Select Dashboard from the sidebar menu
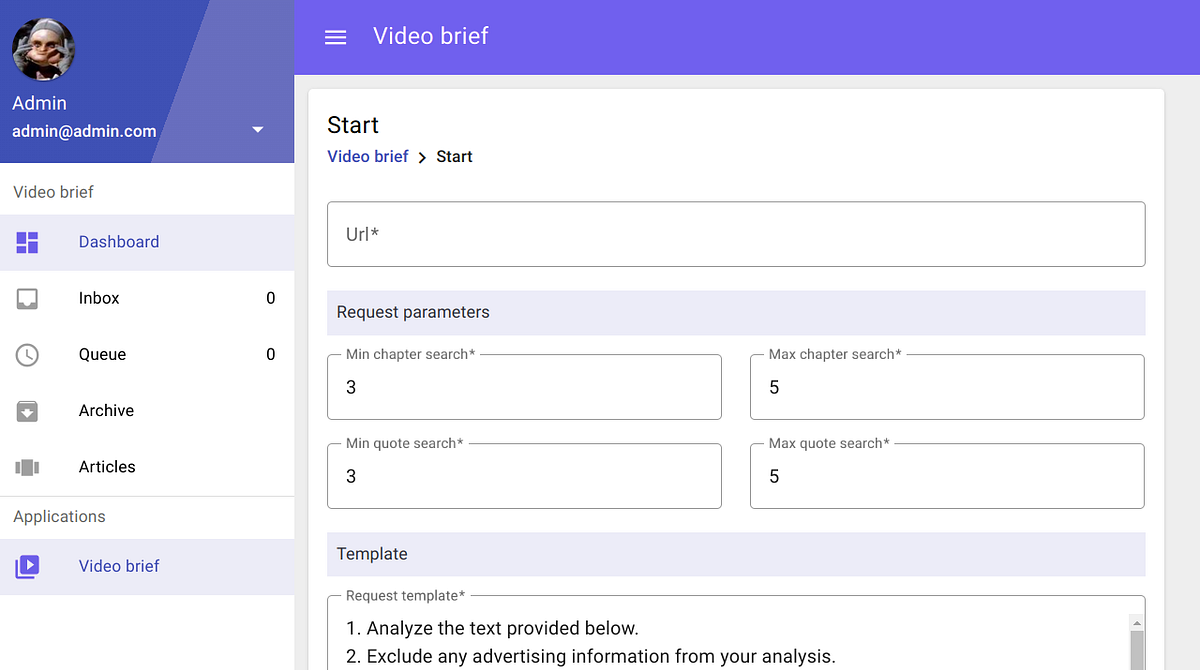Viewport: 1200px width, 670px height. click(x=119, y=242)
